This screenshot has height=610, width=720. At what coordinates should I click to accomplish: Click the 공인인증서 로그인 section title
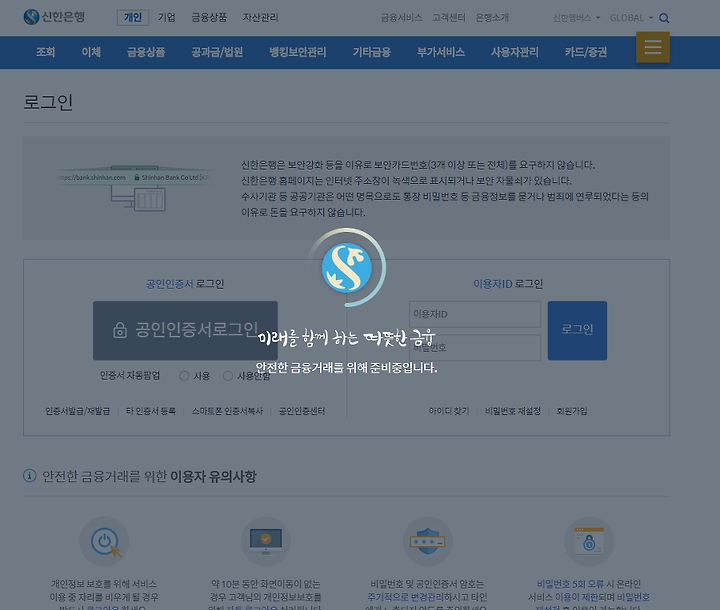pyautogui.click(x=185, y=284)
